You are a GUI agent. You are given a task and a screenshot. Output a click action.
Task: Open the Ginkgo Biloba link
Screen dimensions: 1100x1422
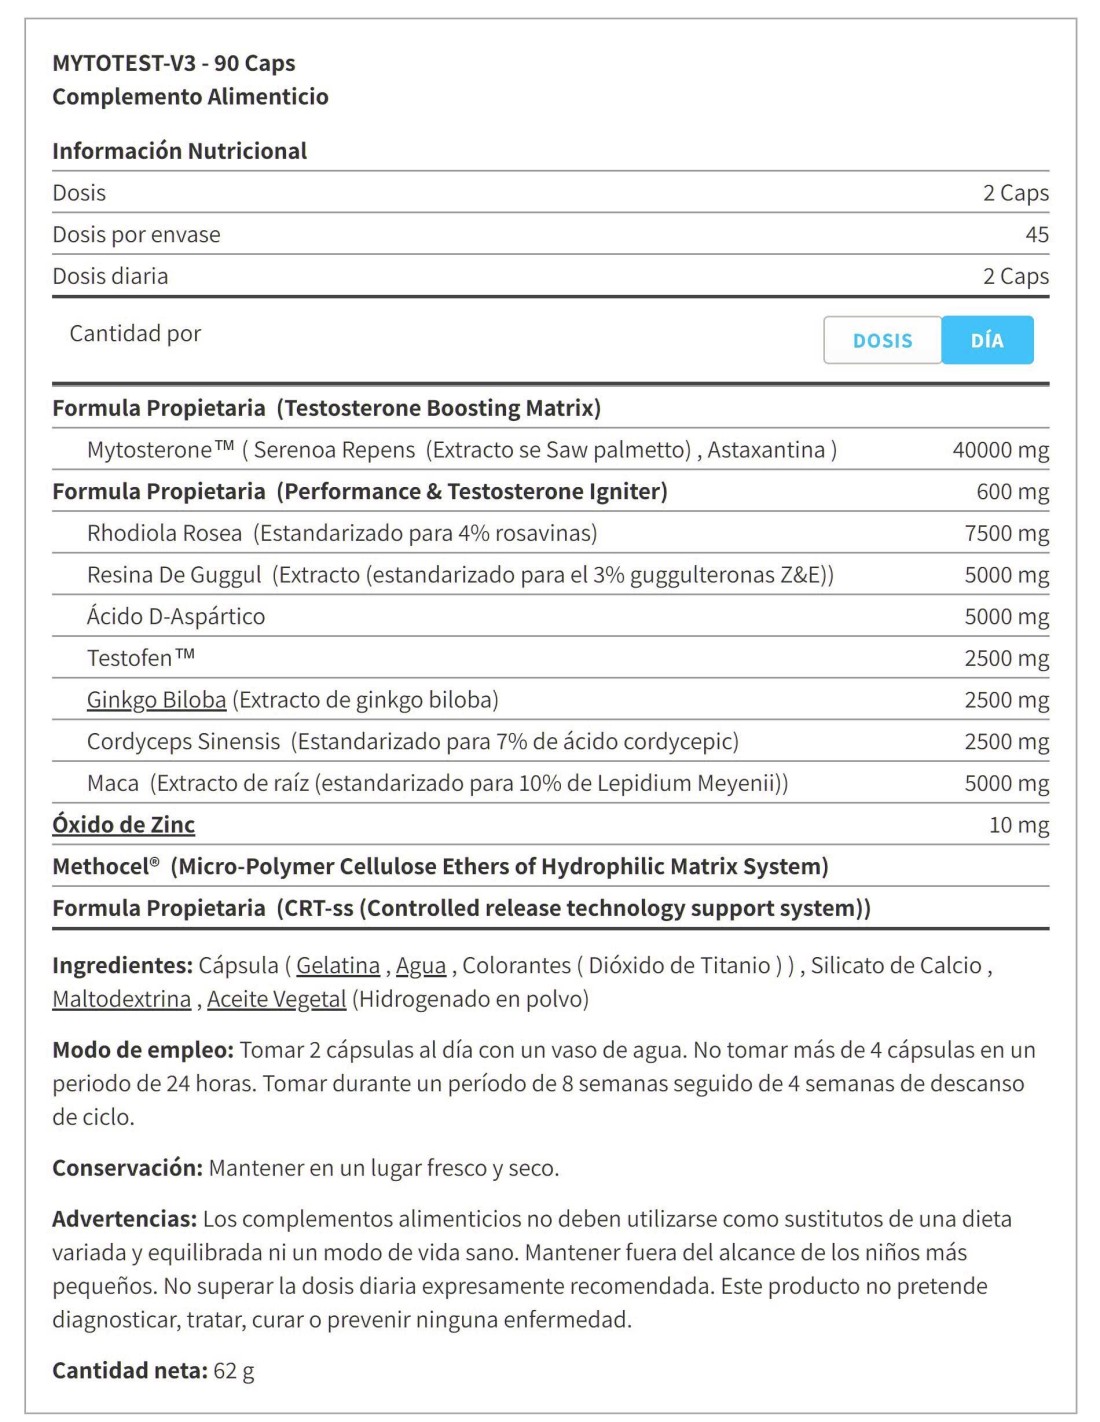pyautogui.click(x=156, y=700)
